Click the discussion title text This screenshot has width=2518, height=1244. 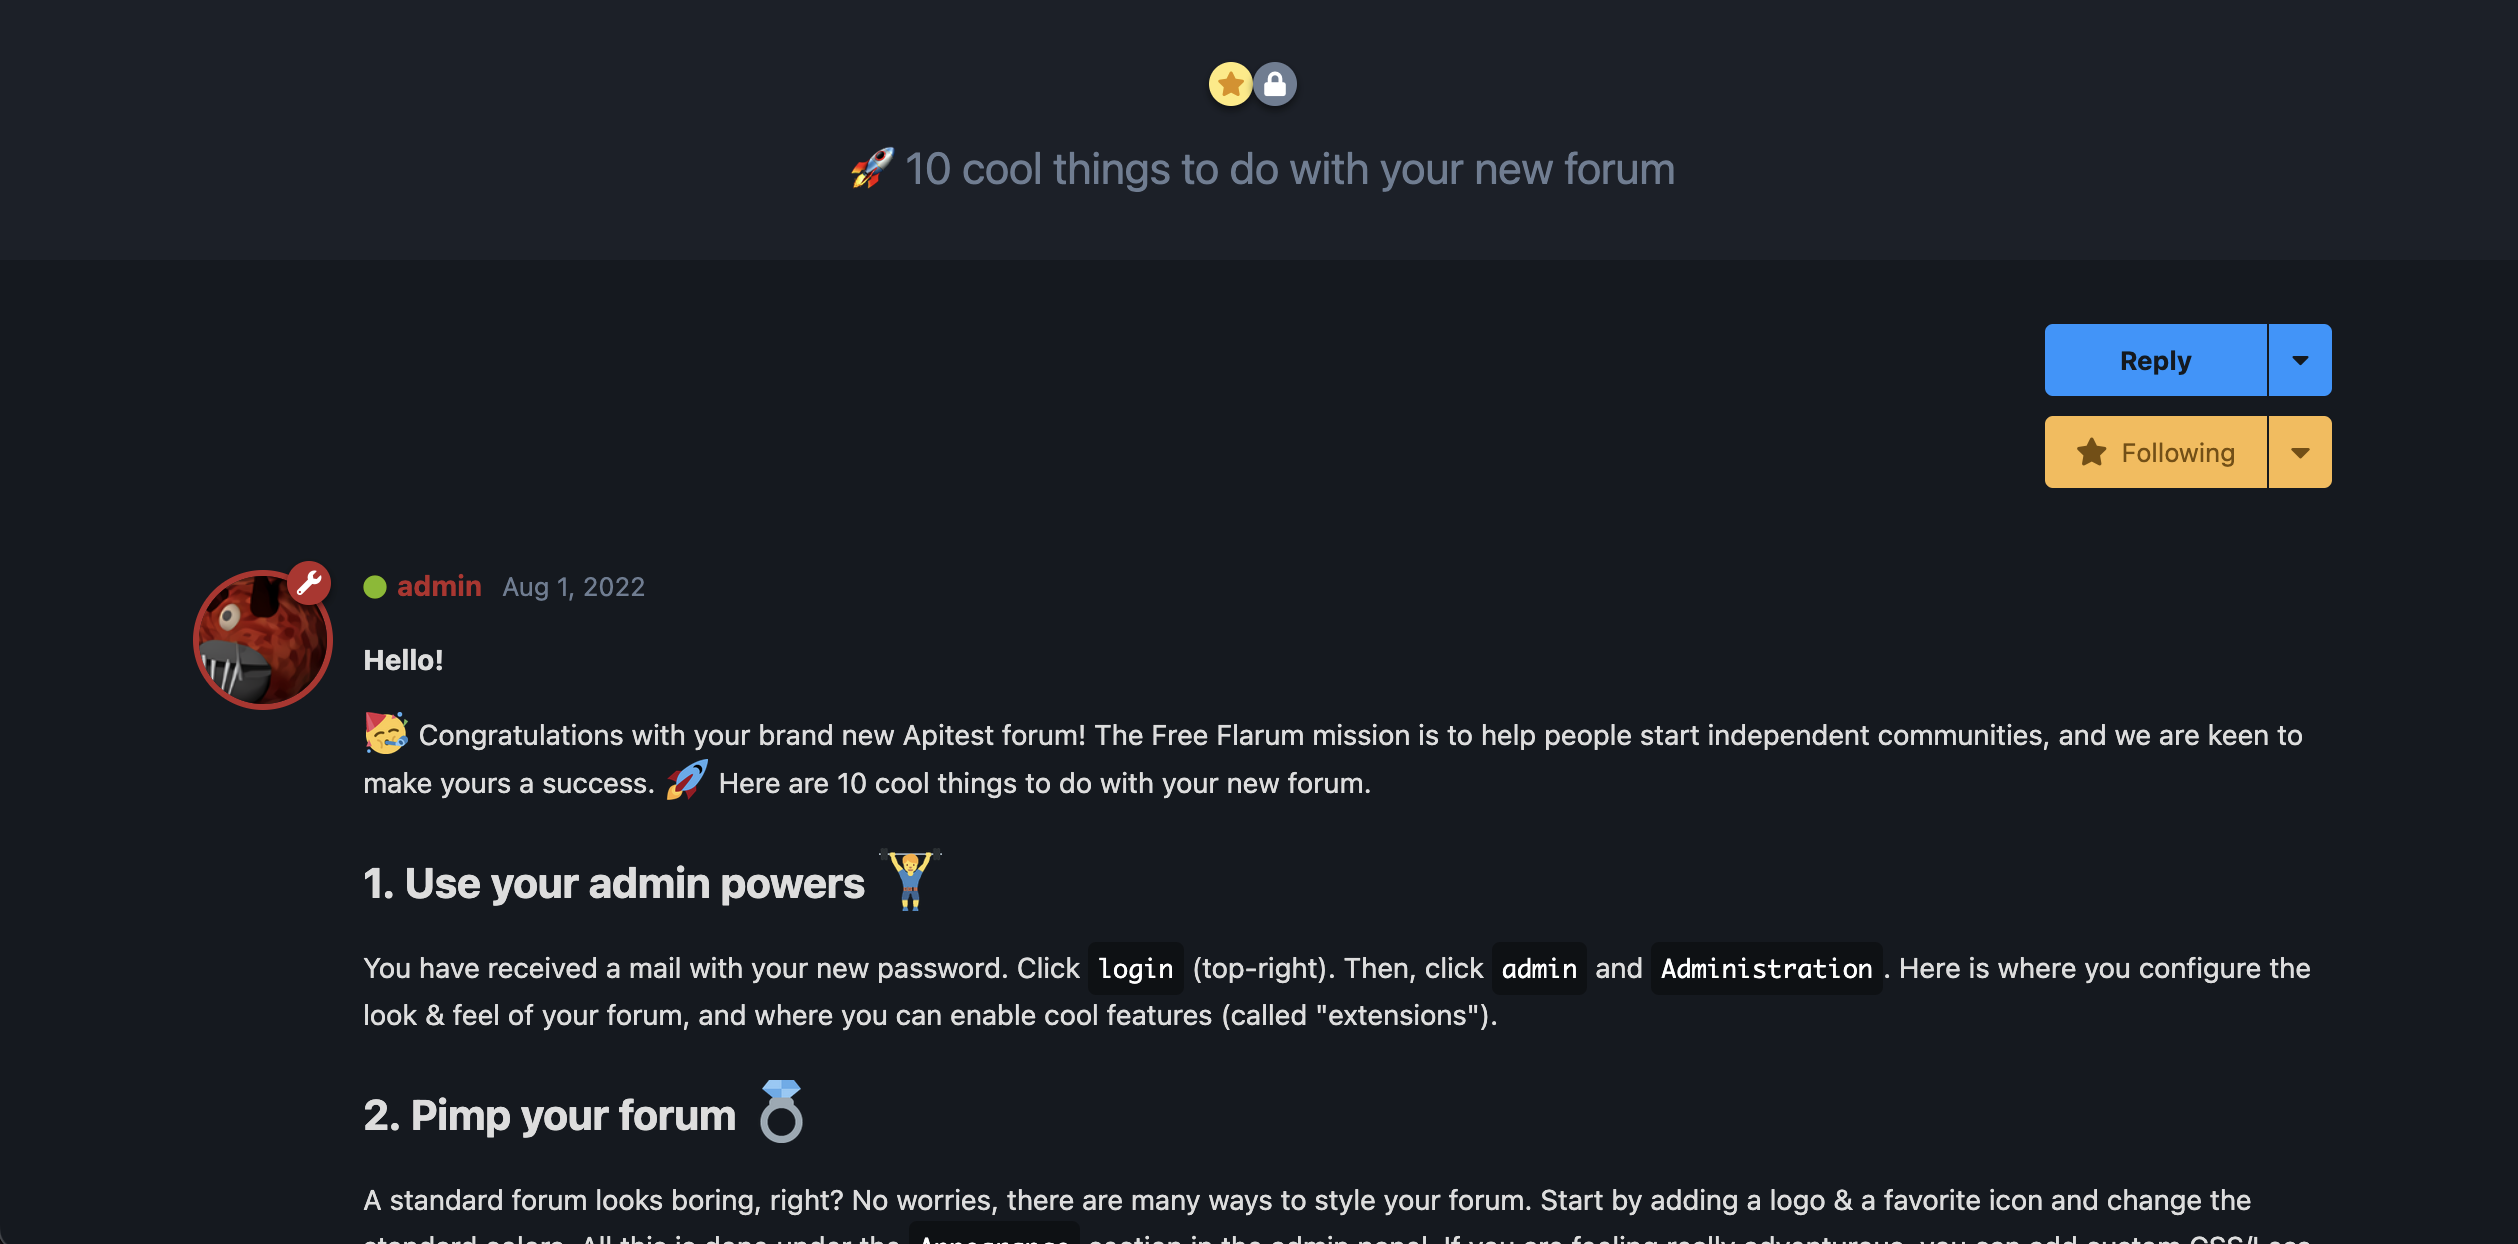click(x=1289, y=169)
